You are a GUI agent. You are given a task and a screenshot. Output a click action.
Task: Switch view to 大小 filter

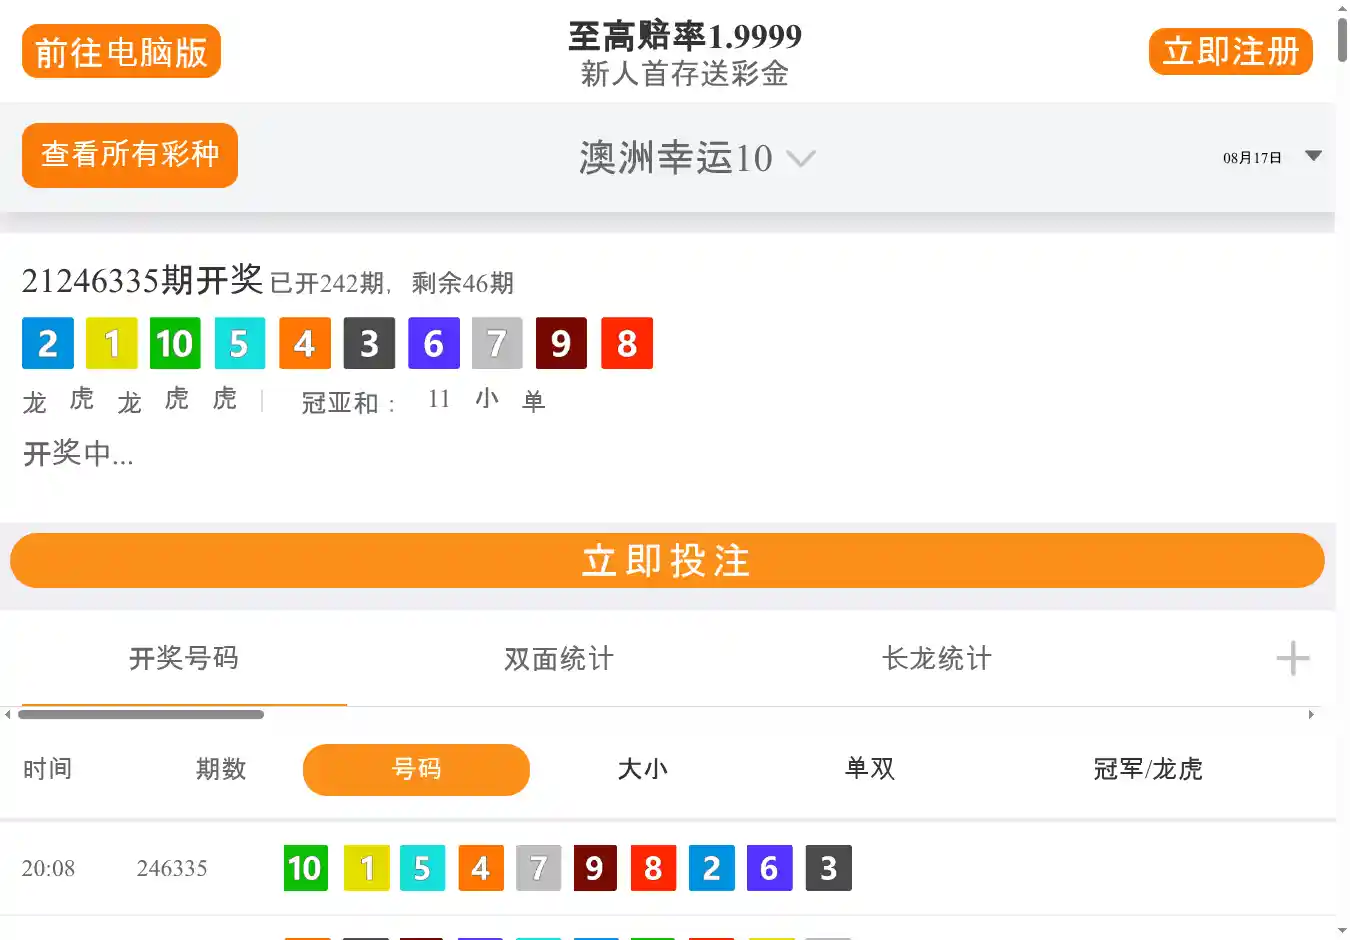642,769
